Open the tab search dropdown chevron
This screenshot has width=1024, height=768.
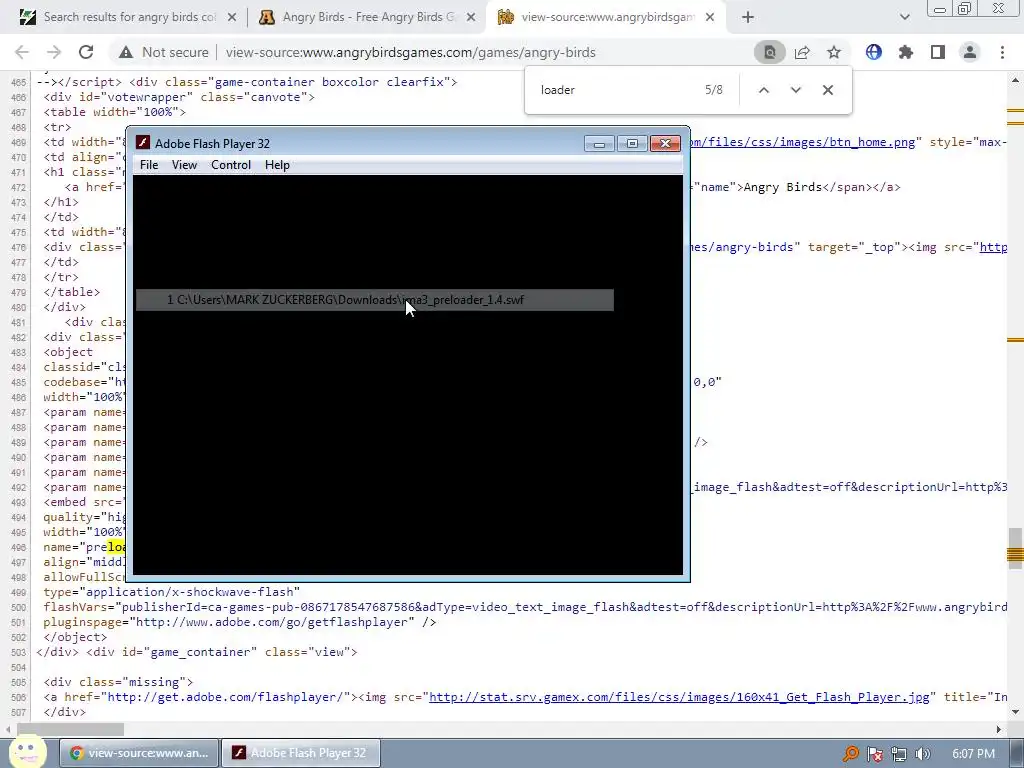click(904, 18)
